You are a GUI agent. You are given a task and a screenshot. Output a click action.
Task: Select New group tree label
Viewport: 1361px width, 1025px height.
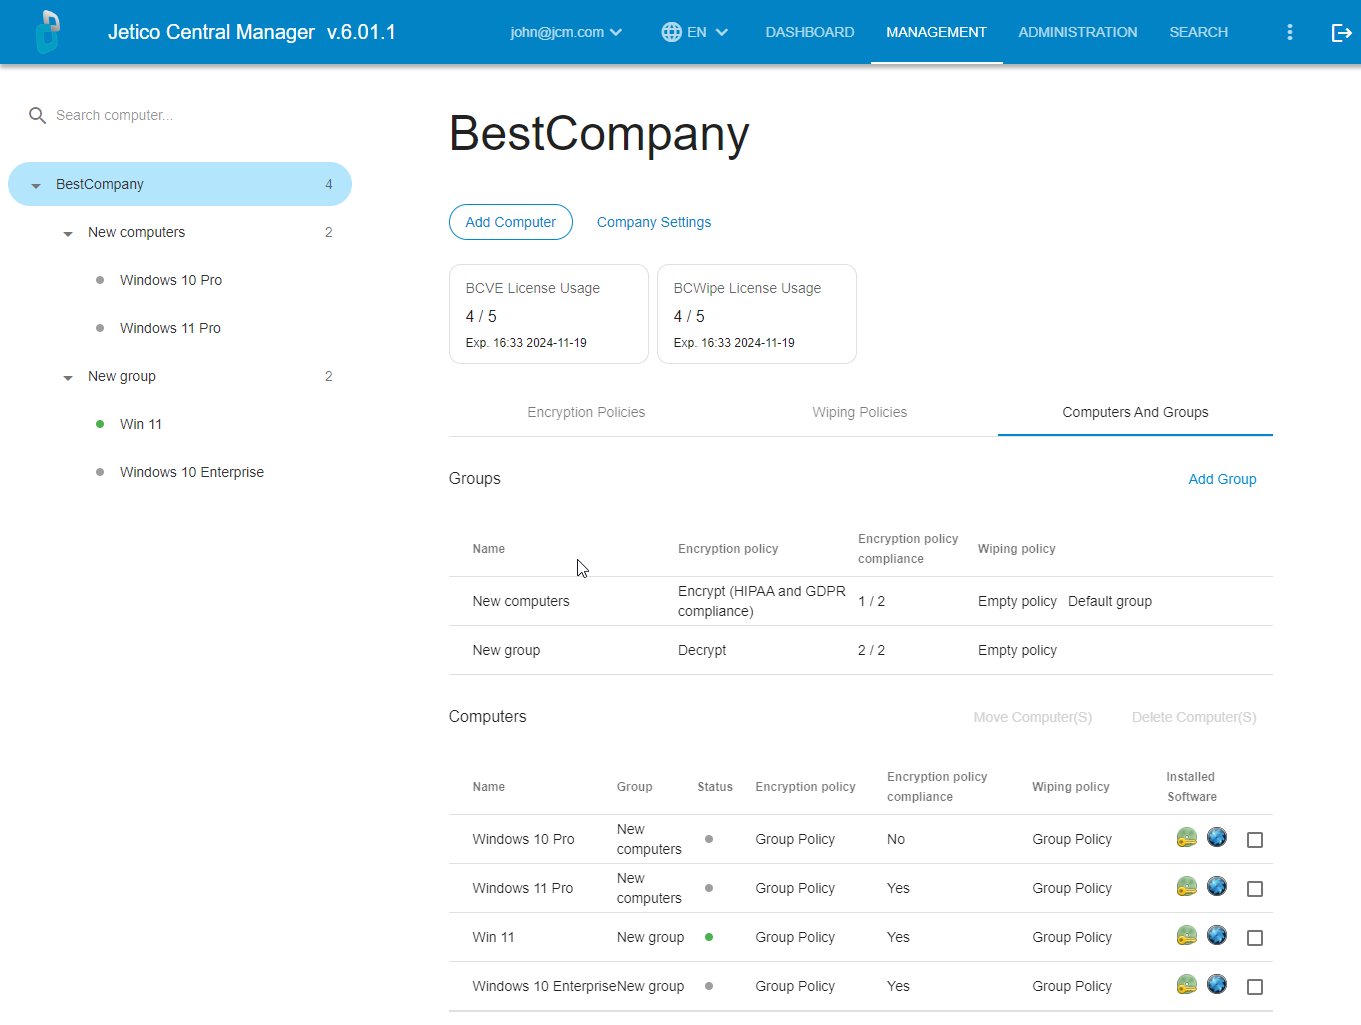tap(122, 376)
